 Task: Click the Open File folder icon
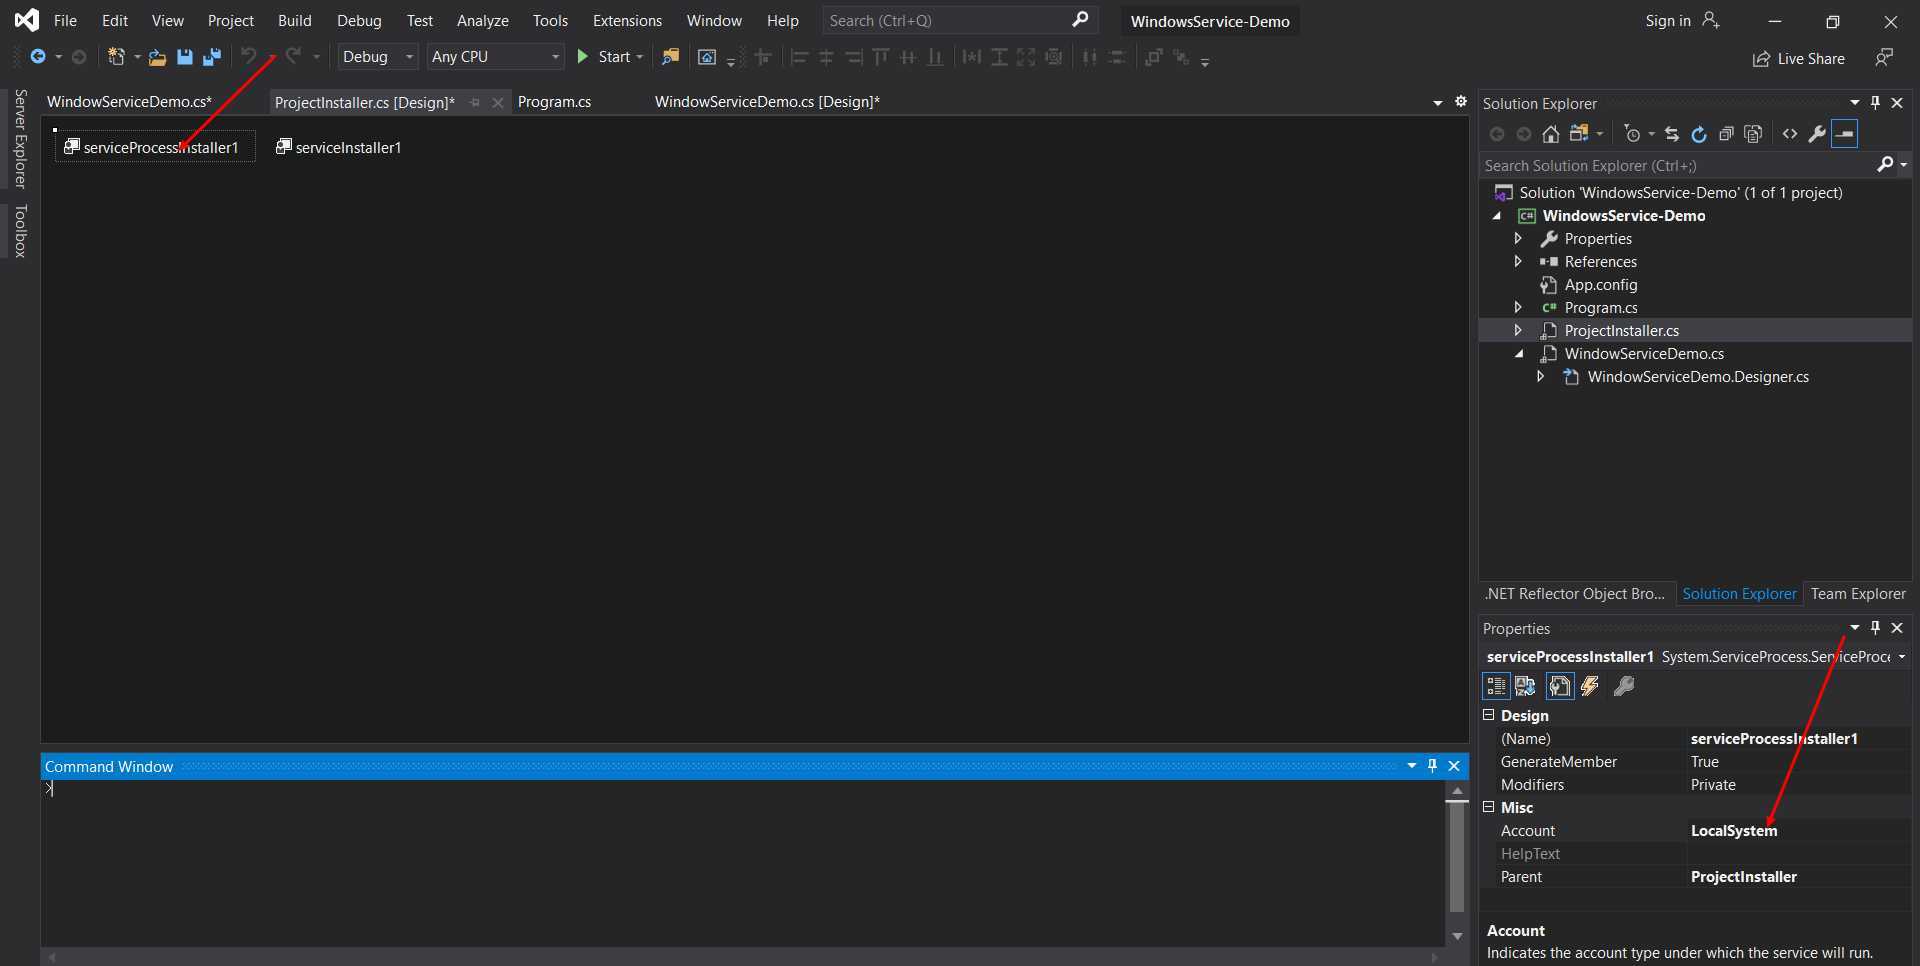pos(157,57)
